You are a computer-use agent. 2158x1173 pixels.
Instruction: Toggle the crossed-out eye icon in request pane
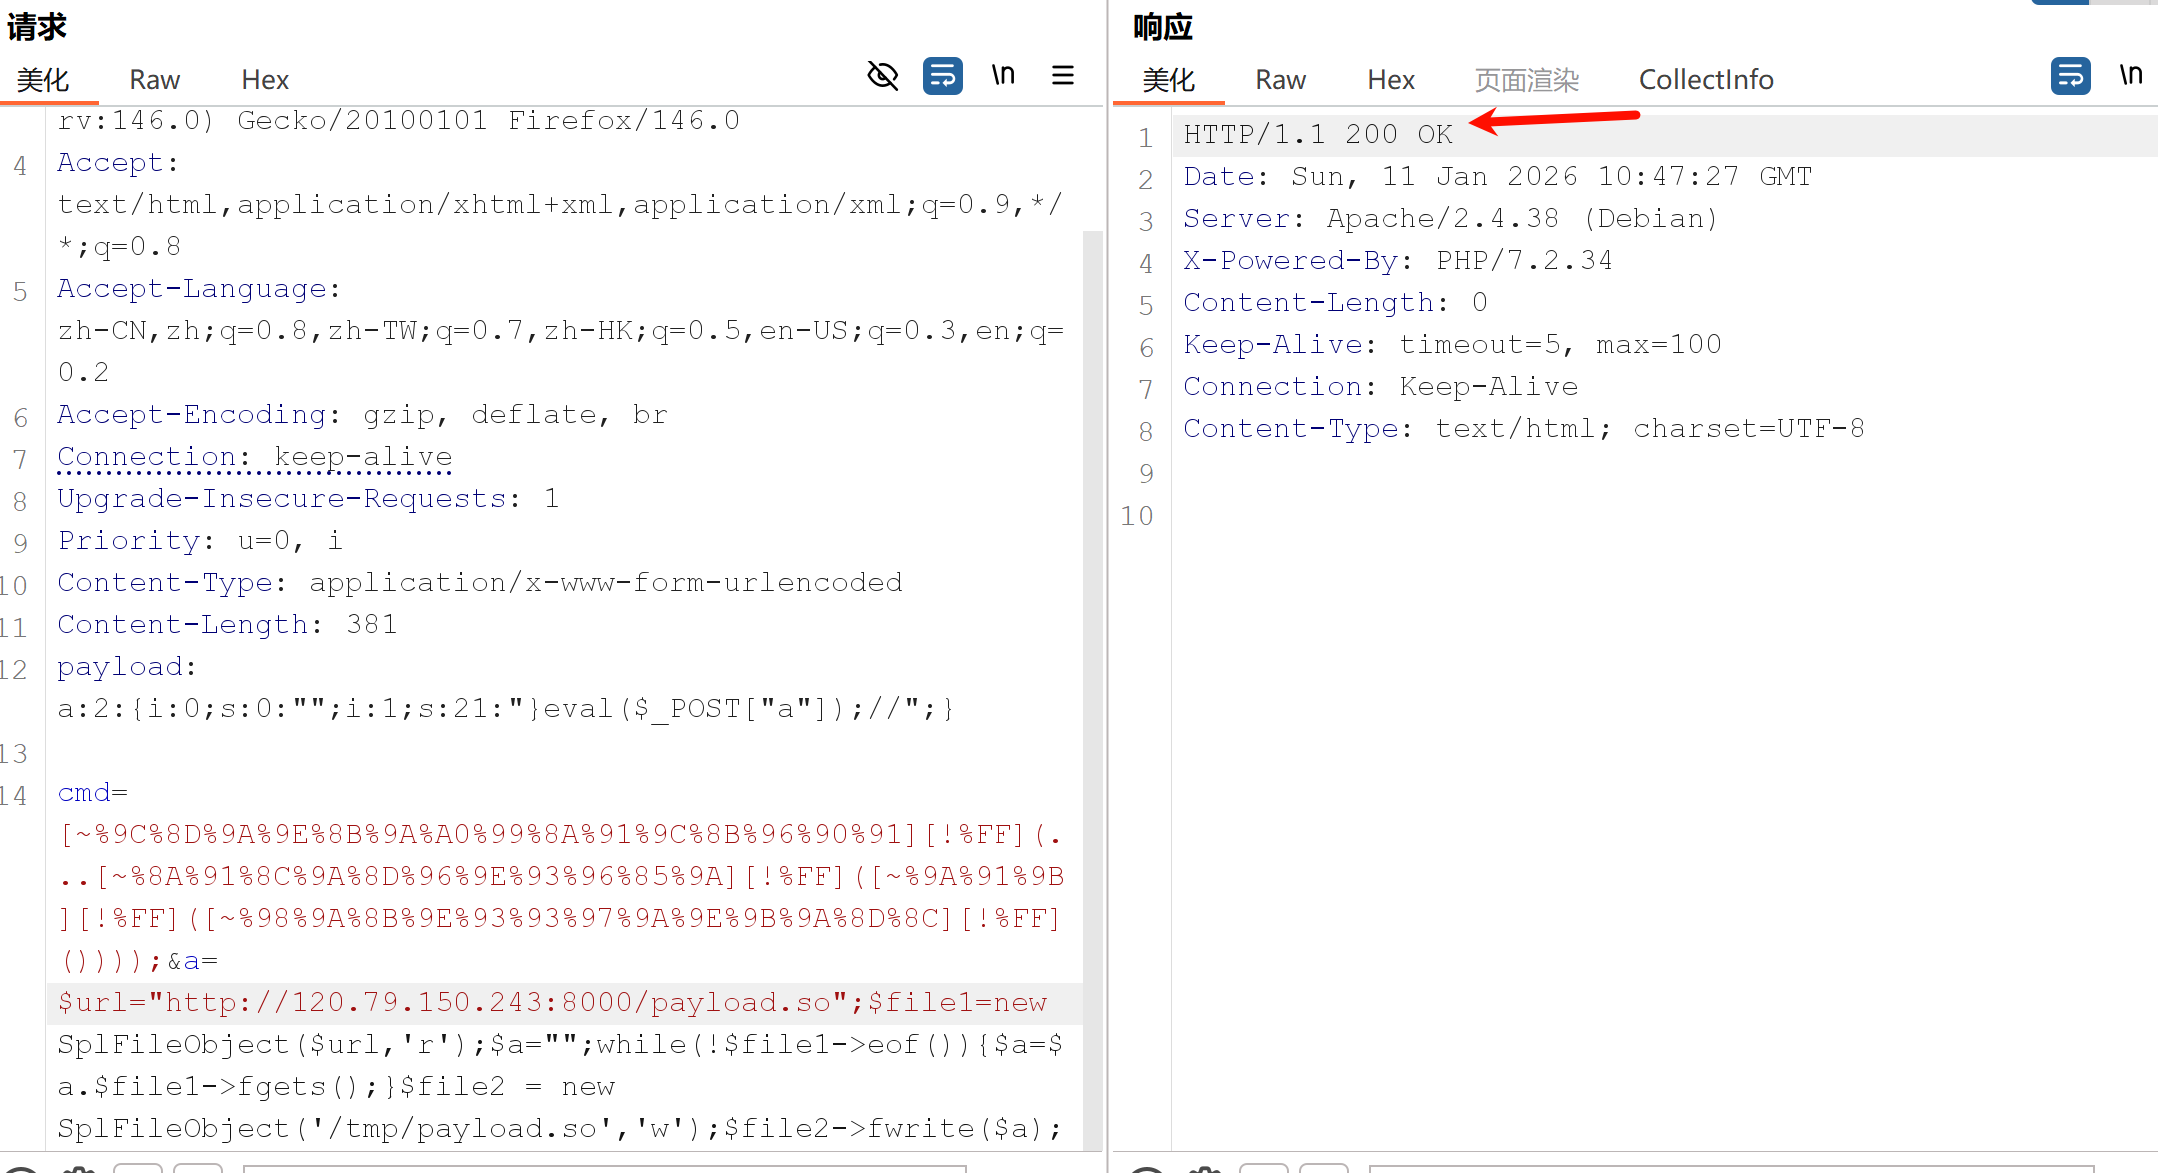click(882, 76)
